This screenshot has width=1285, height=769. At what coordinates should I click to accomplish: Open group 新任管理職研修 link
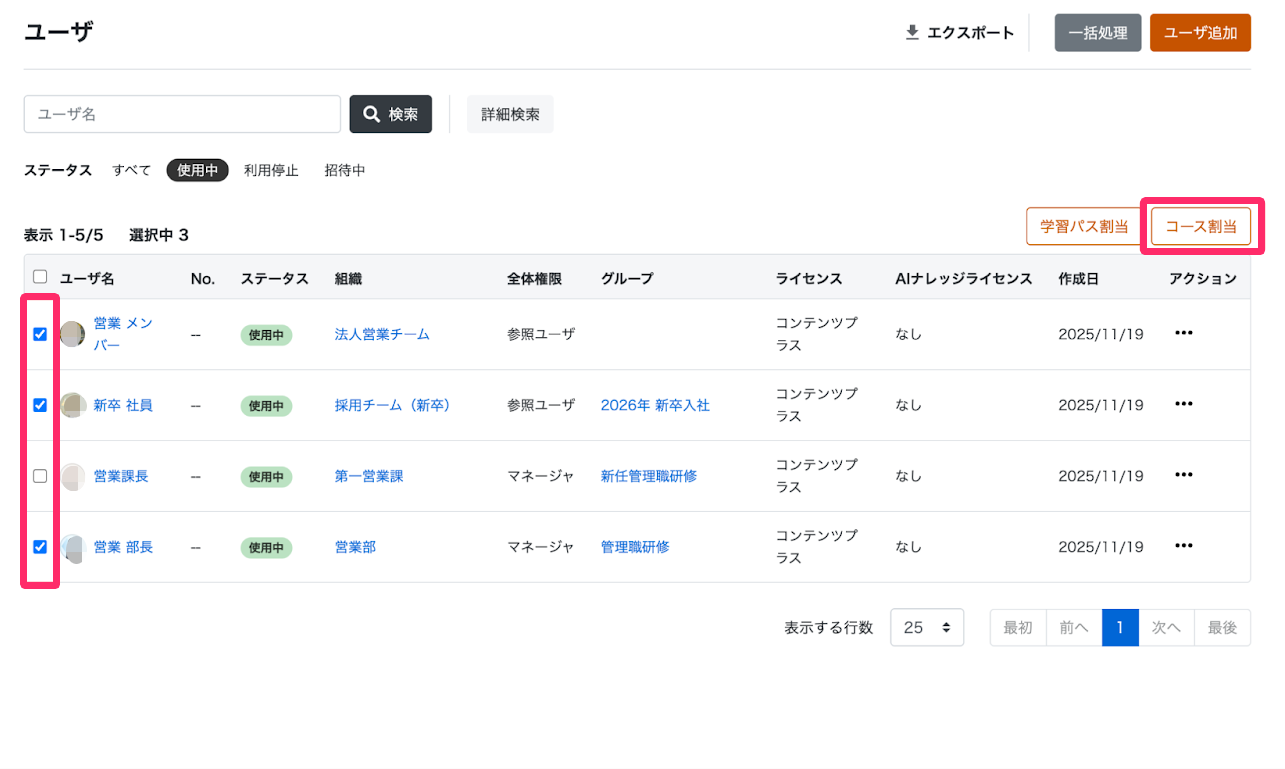coord(649,476)
